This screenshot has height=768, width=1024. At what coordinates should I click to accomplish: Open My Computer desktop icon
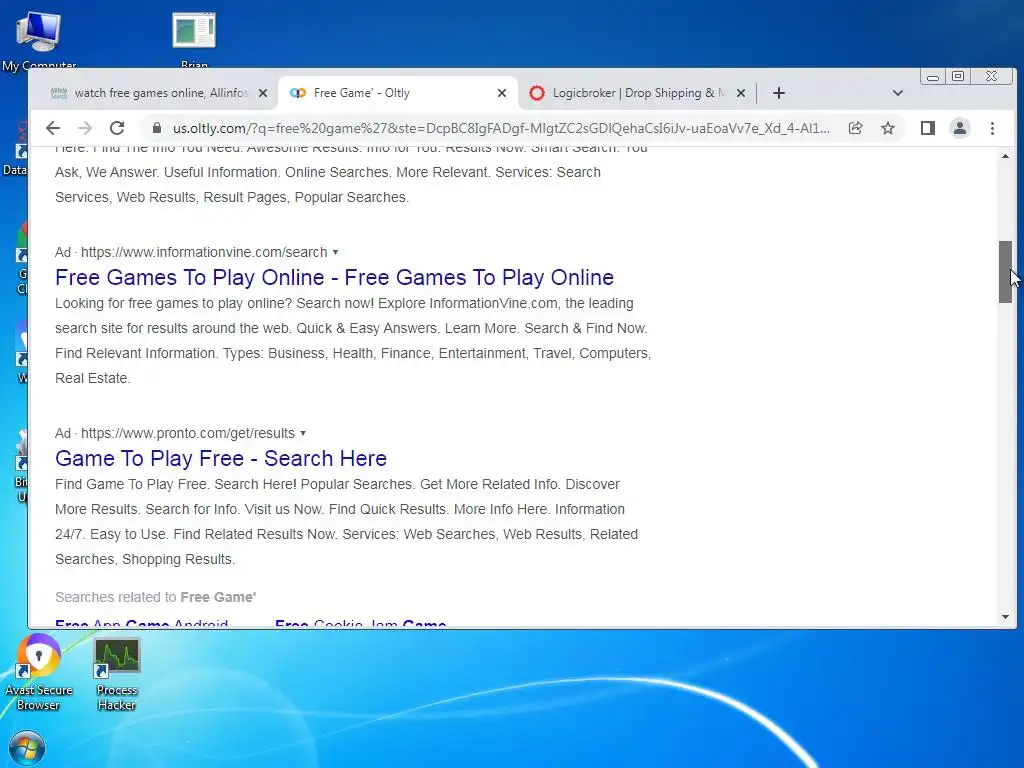coord(39,39)
